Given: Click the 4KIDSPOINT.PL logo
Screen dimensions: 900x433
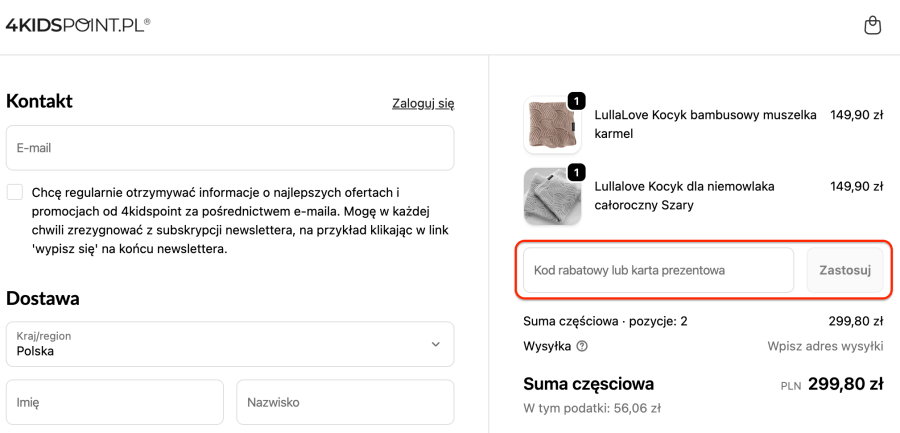Looking at the screenshot, I should click(78, 25).
